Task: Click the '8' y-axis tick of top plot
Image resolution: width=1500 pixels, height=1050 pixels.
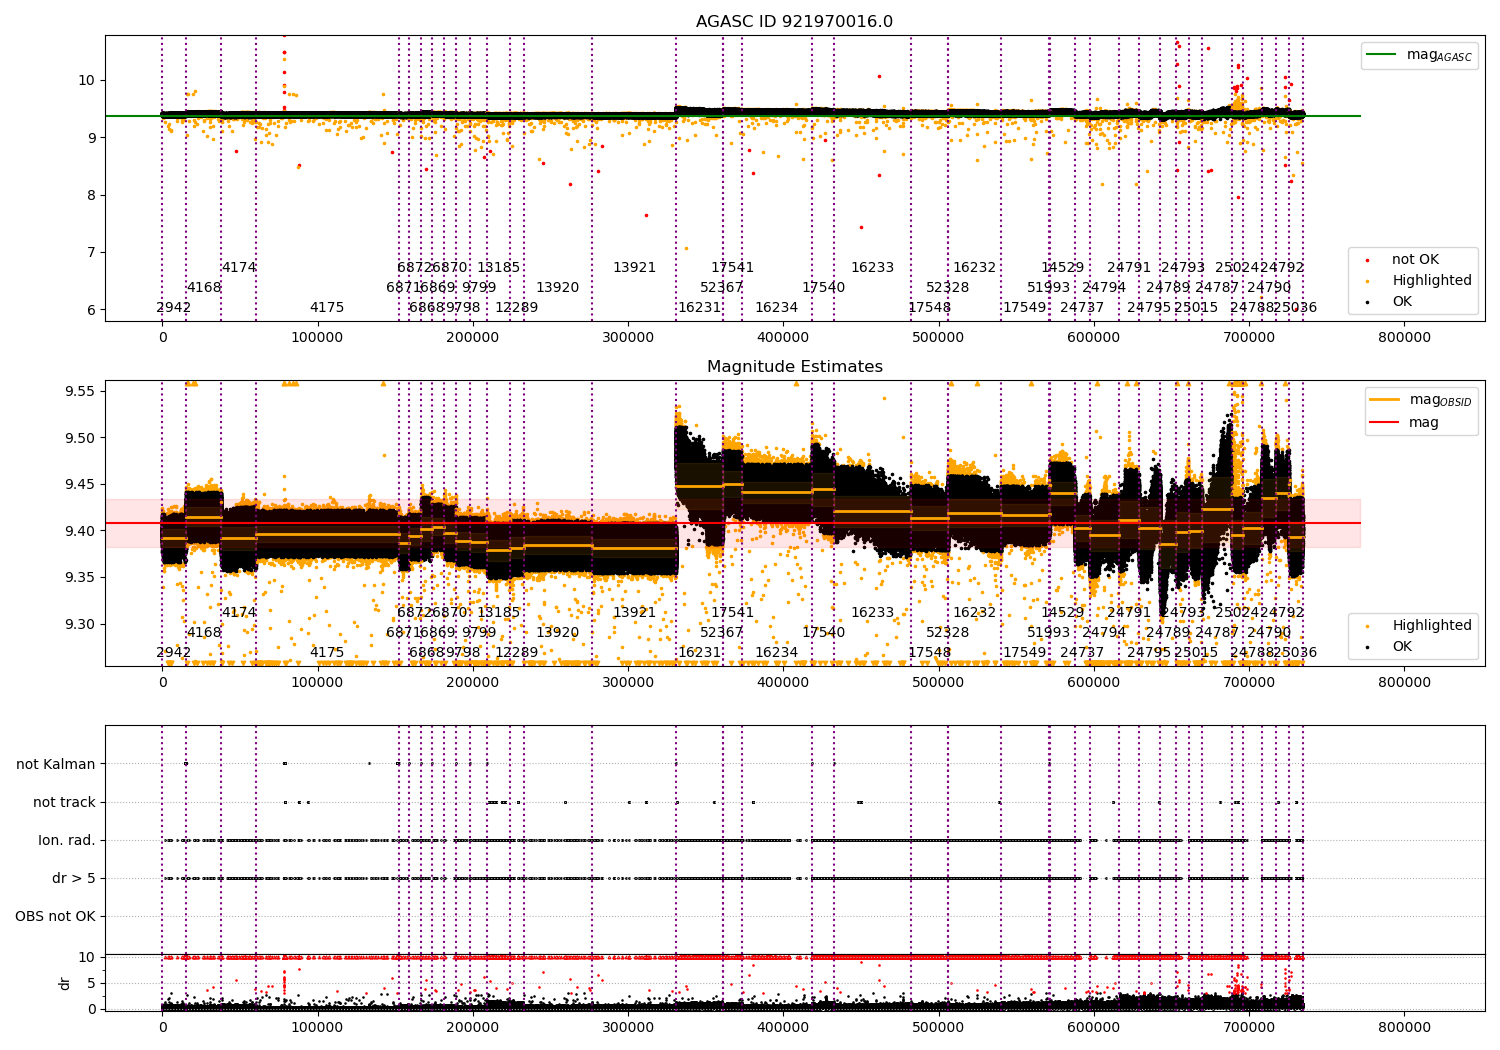Action: [x=91, y=195]
